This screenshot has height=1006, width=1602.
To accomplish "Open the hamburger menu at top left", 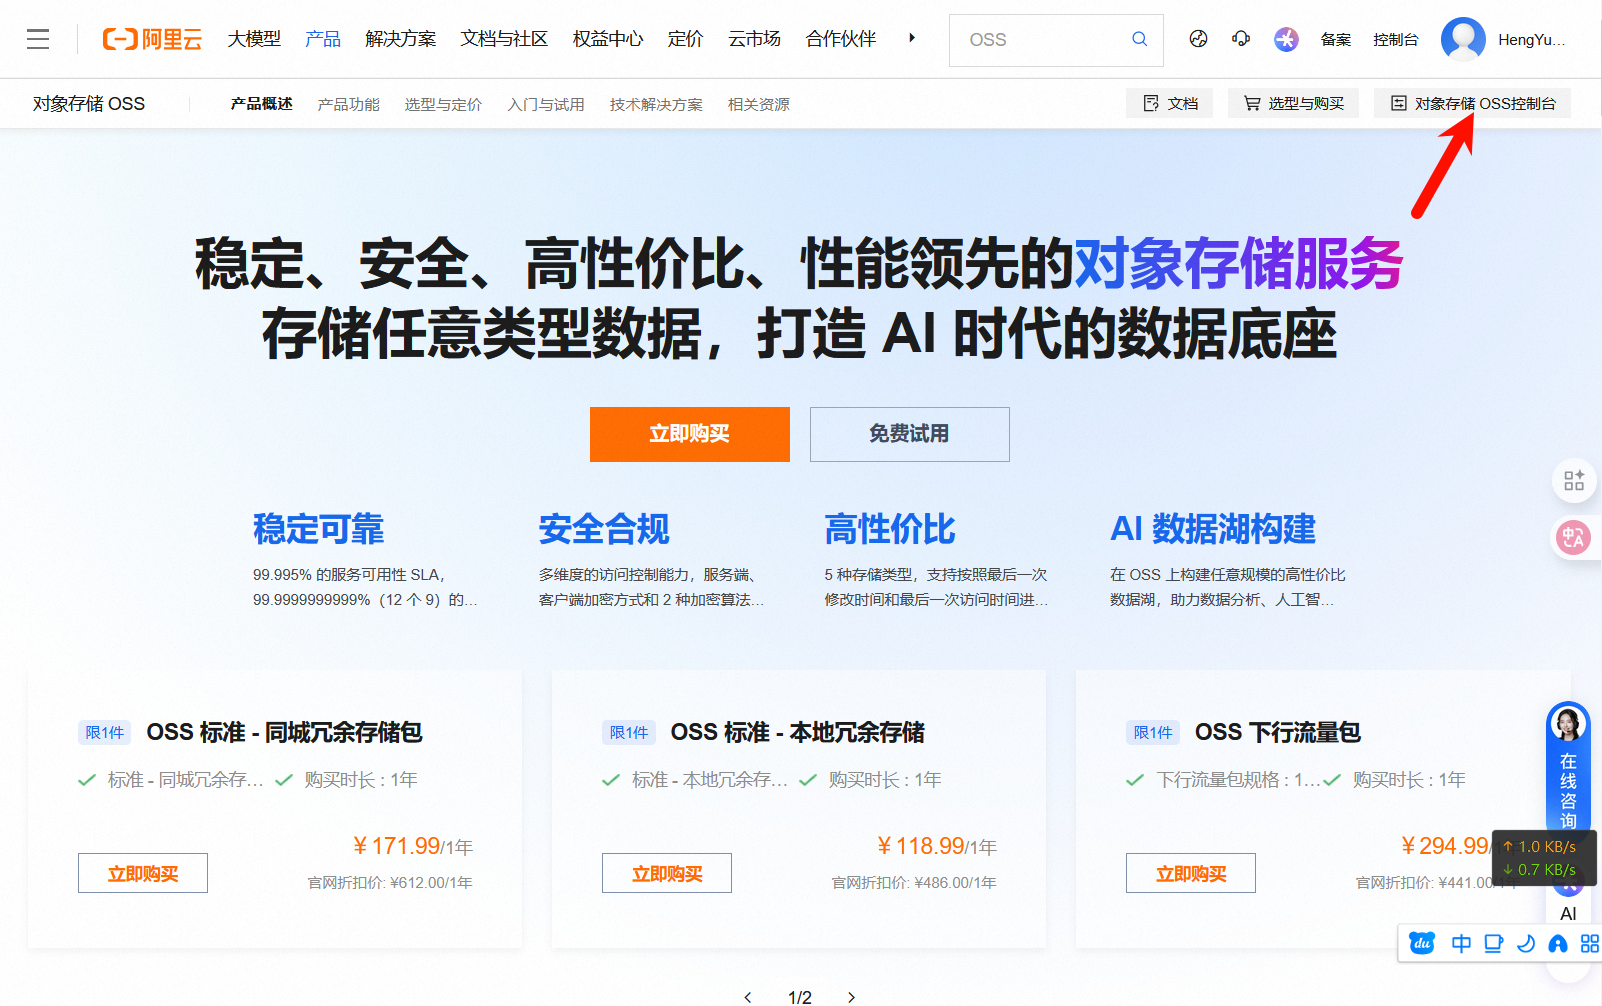I will 38,39.
